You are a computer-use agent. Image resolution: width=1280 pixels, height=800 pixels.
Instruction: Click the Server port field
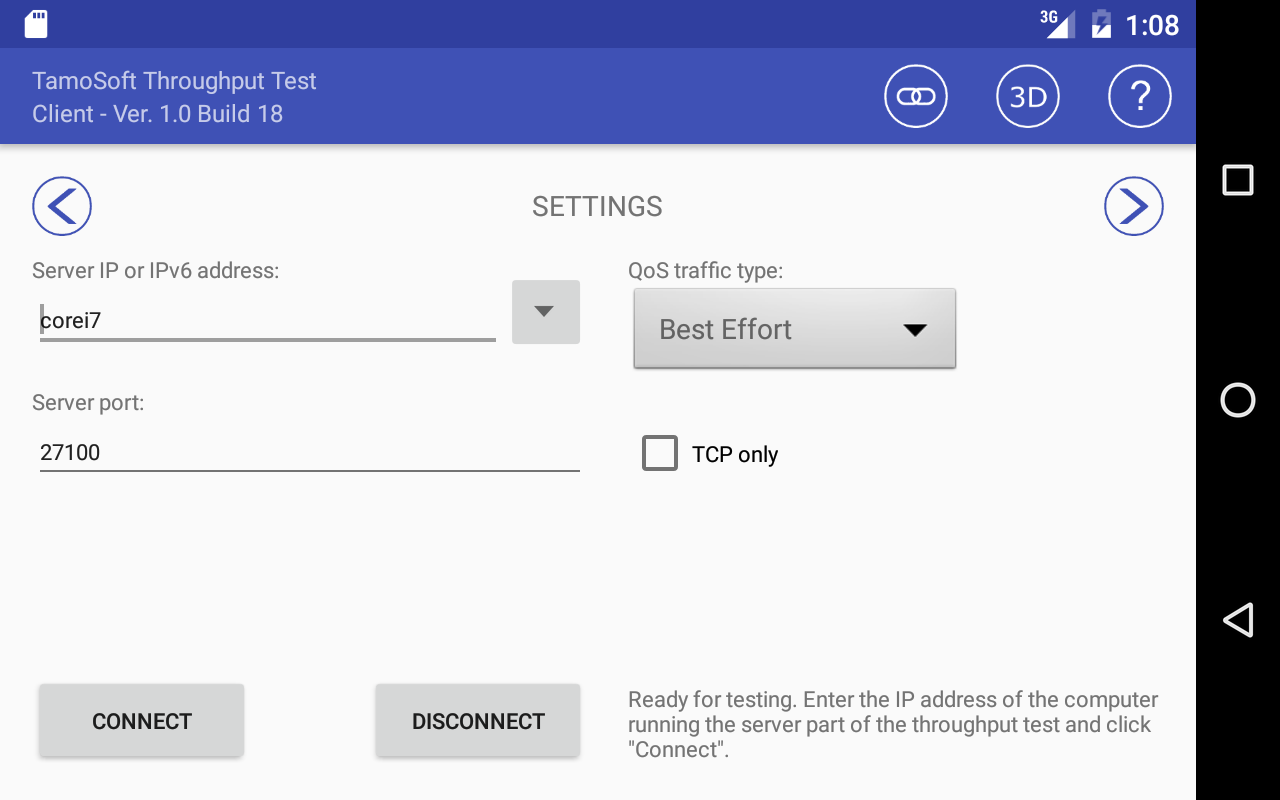click(309, 452)
